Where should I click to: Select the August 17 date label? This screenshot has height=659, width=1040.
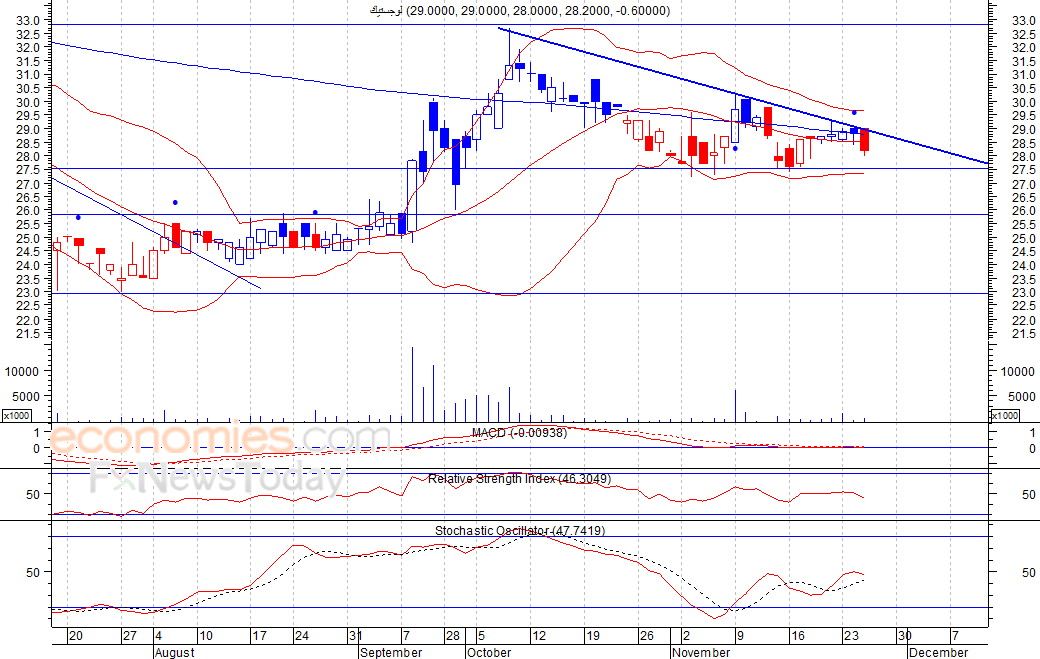pos(259,636)
